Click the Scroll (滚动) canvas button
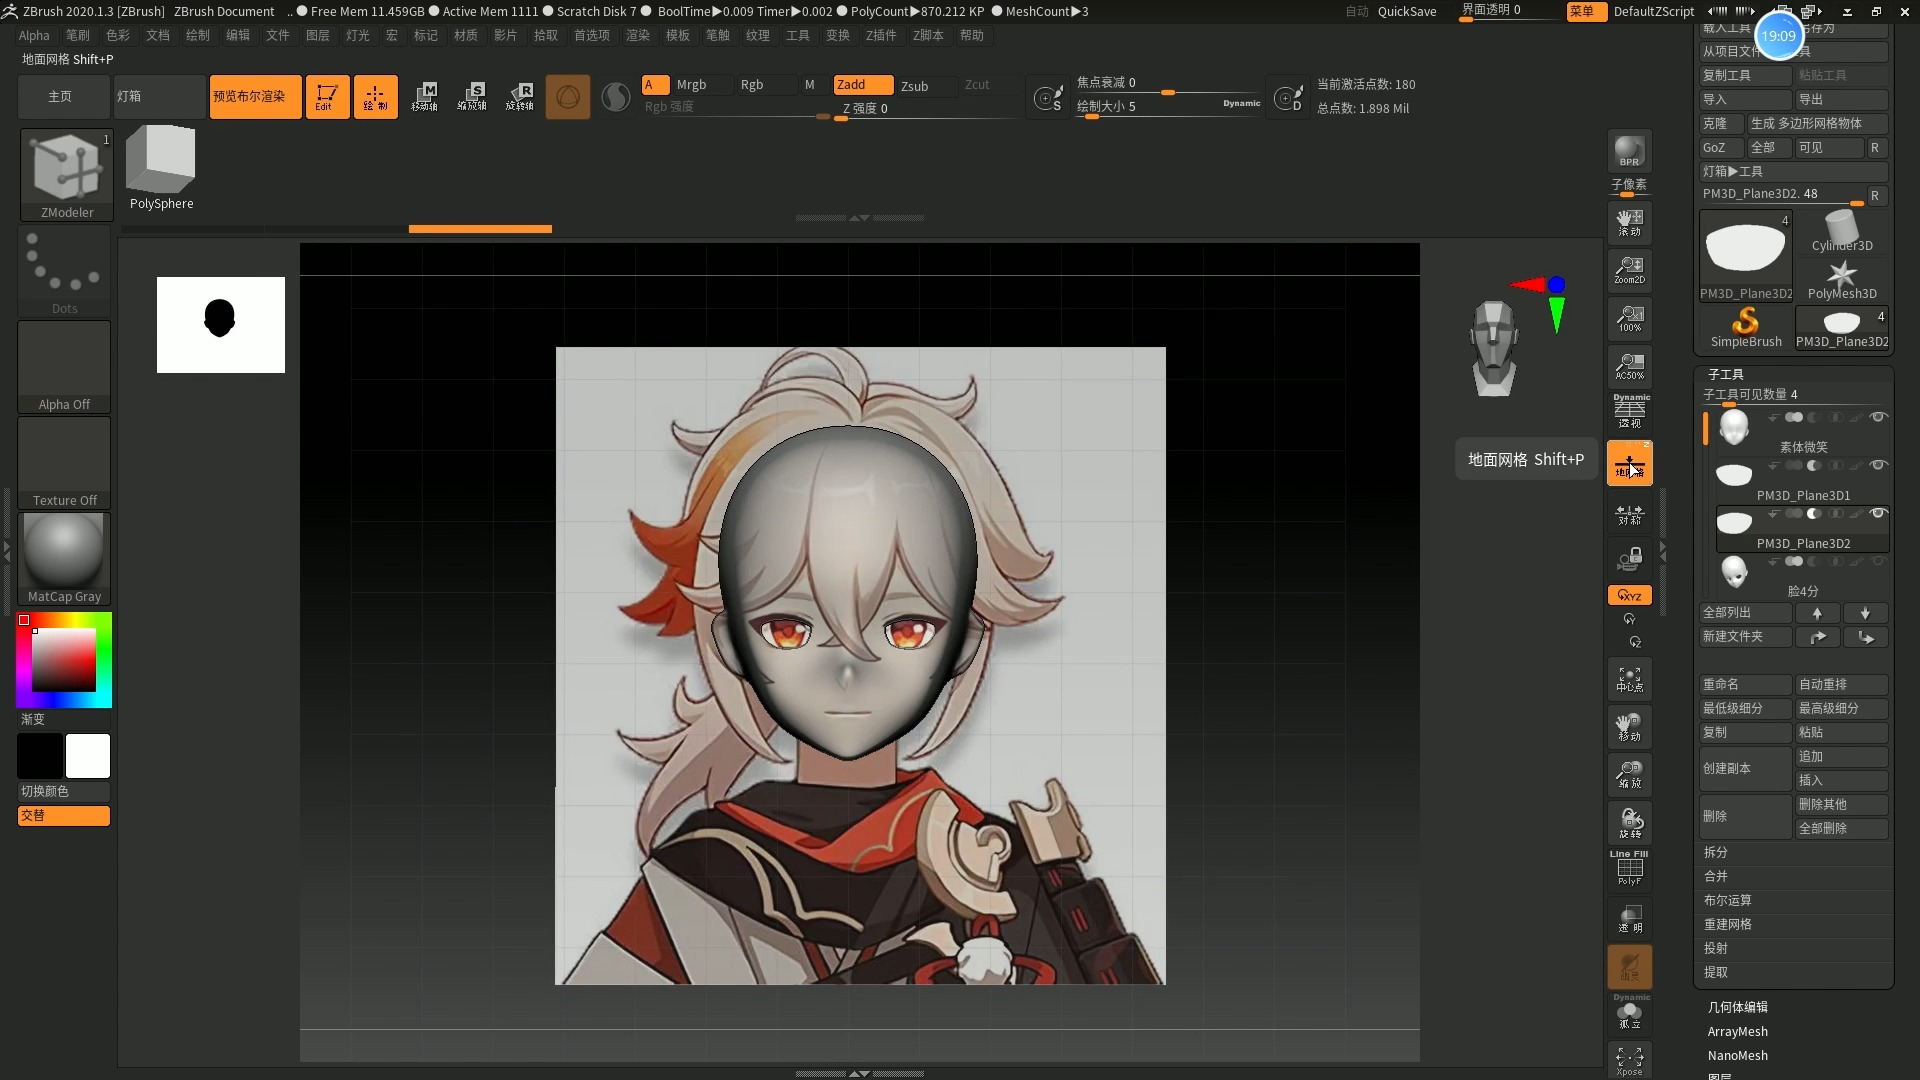This screenshot has height=1080, width=1920. 1629,222
